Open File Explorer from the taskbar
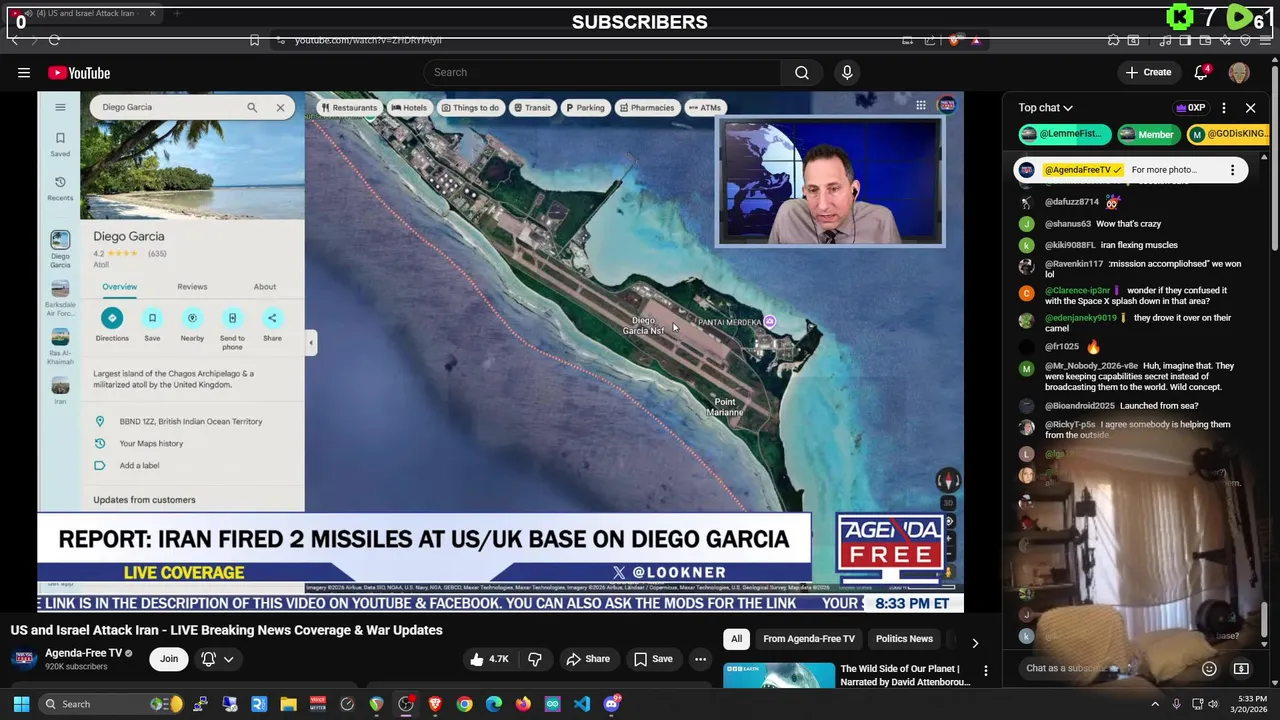1280x720 pixels. [288, 704]
